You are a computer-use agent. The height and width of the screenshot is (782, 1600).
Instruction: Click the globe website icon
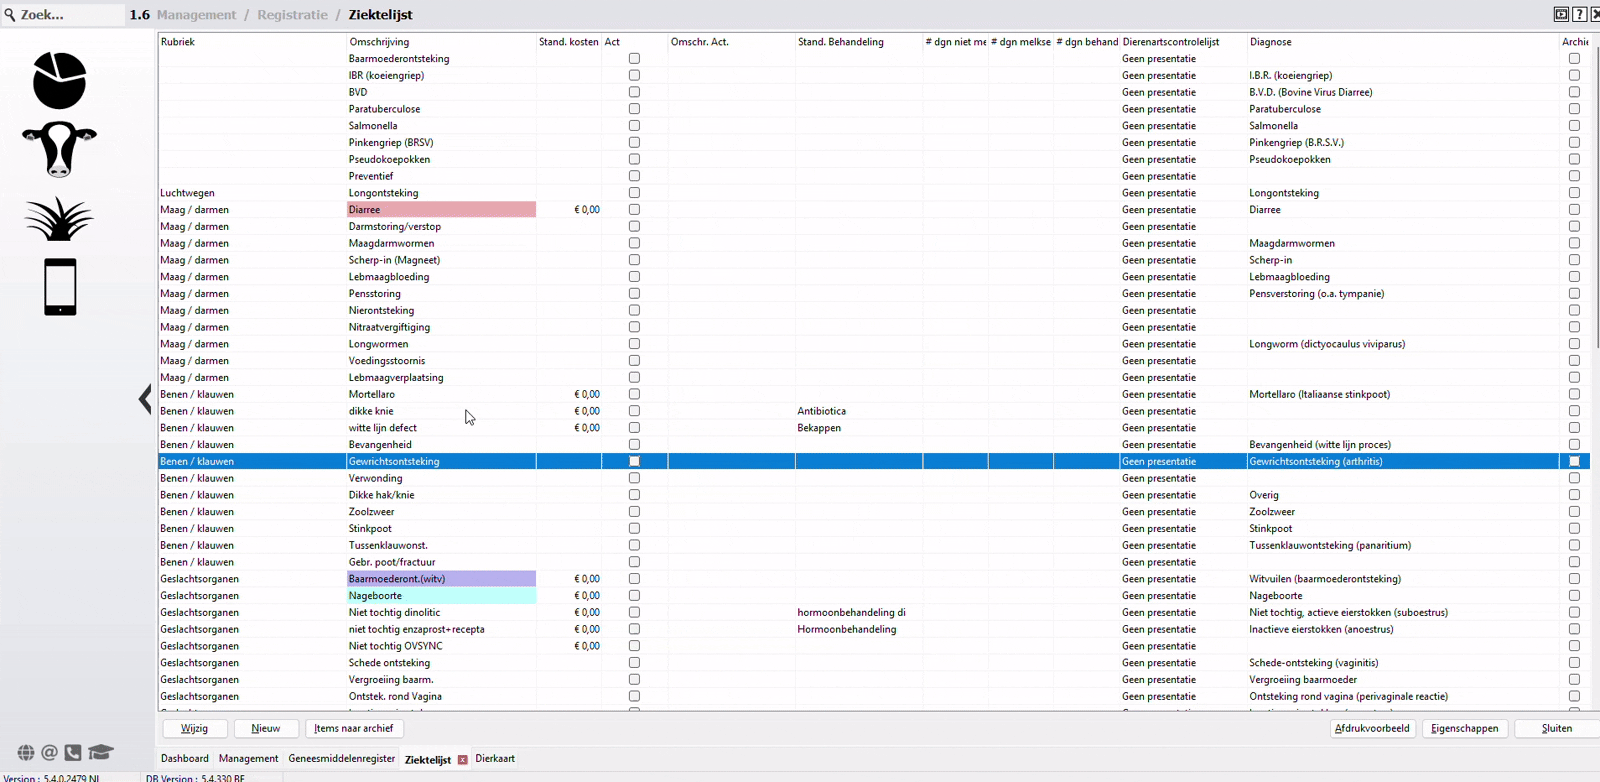[x=26, y=752]
